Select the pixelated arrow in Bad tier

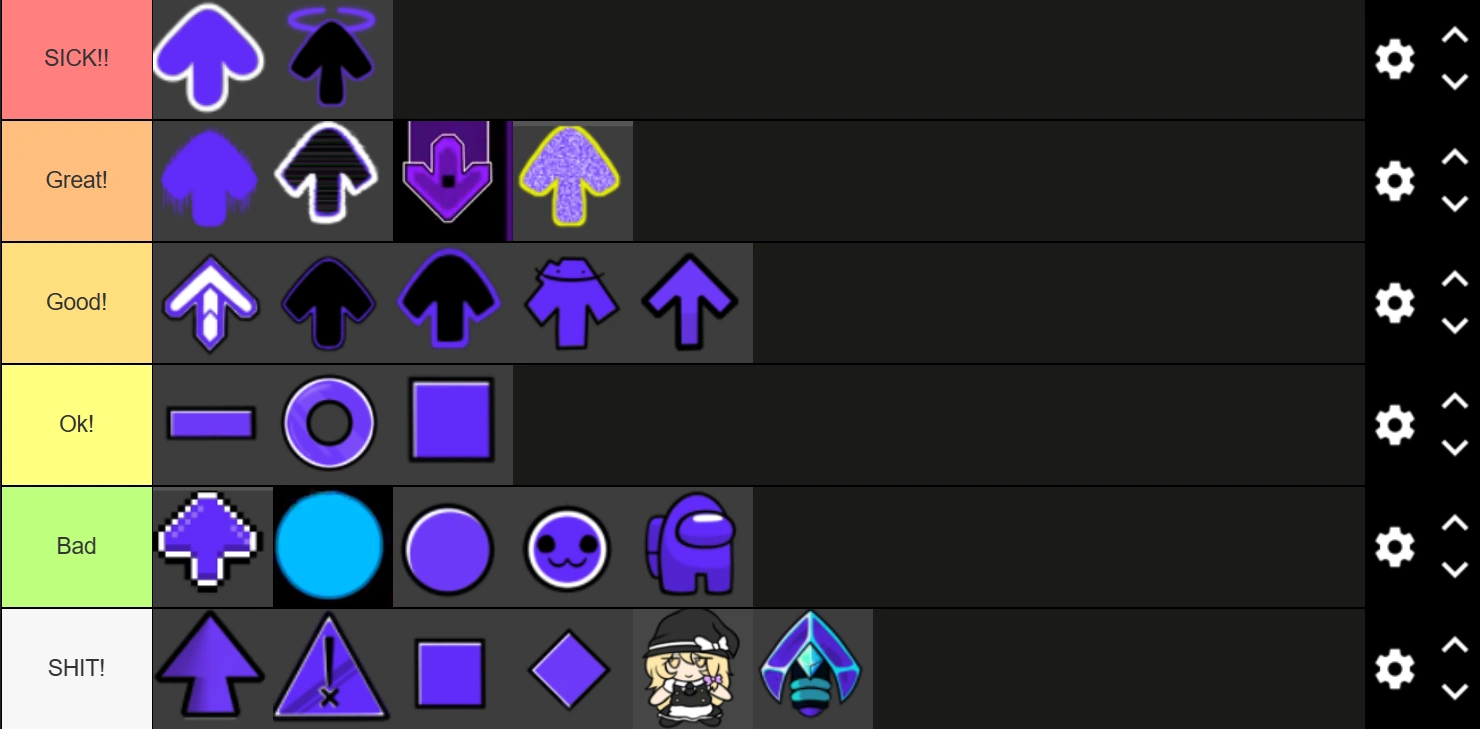point(213,547)
